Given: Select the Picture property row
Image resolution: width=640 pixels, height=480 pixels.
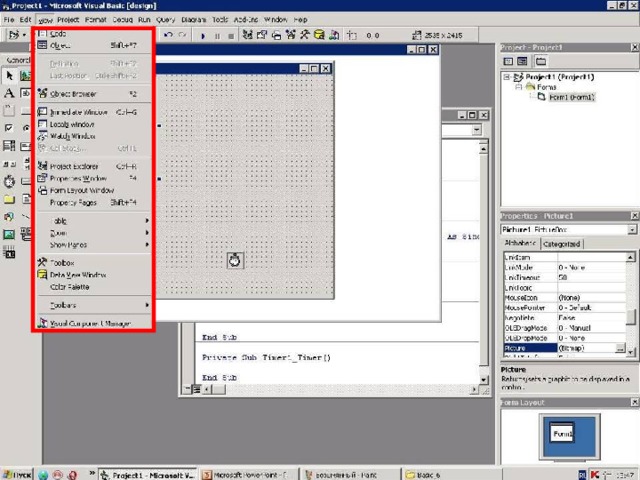Looking at the screenshot, I should point(564,348).
